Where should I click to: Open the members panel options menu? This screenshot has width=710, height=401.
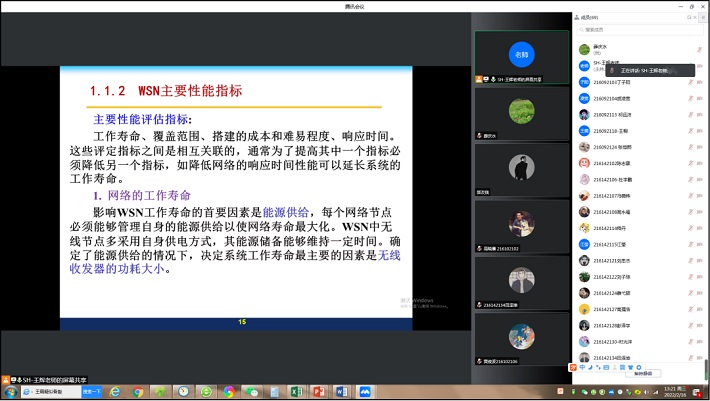(701, 17)
